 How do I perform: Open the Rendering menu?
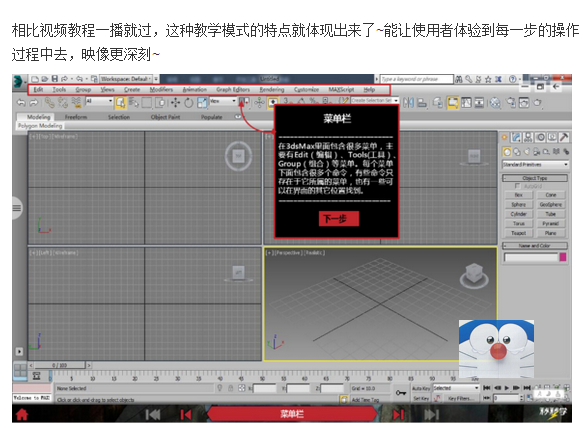[272, 89]
